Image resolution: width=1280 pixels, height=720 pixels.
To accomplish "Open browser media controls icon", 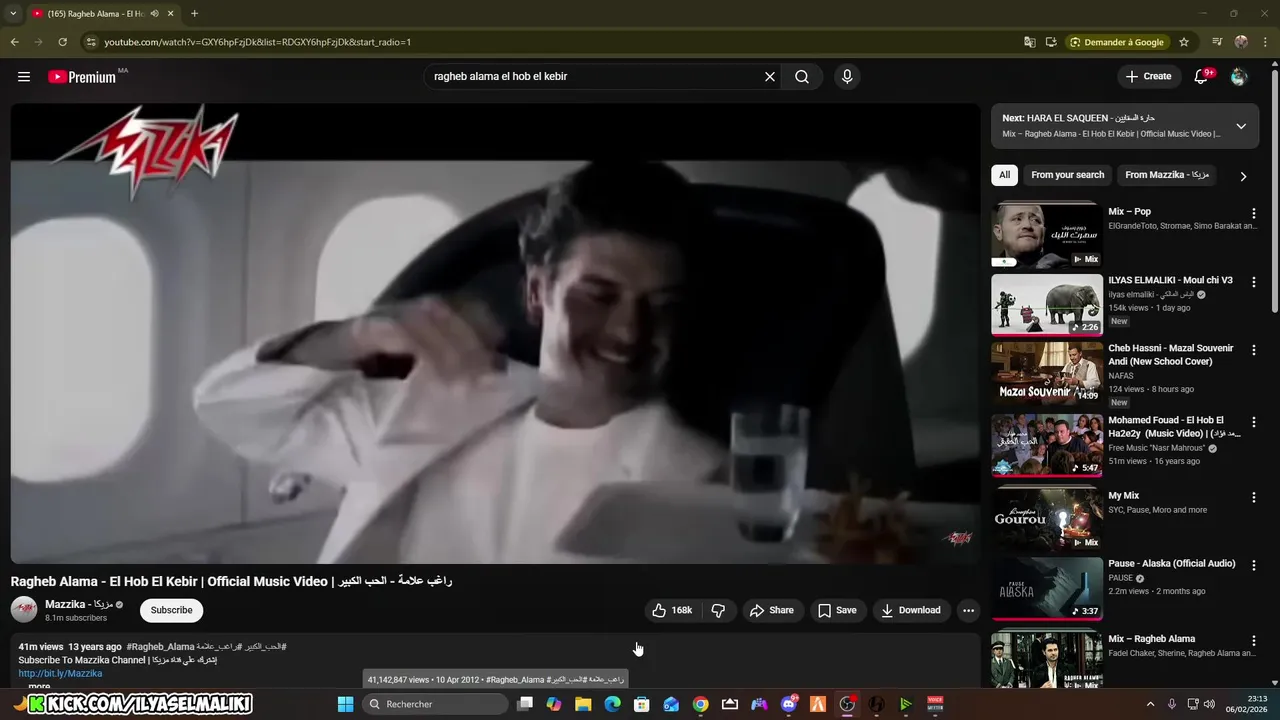I will pyautogui.click(x=1217, y=42).
